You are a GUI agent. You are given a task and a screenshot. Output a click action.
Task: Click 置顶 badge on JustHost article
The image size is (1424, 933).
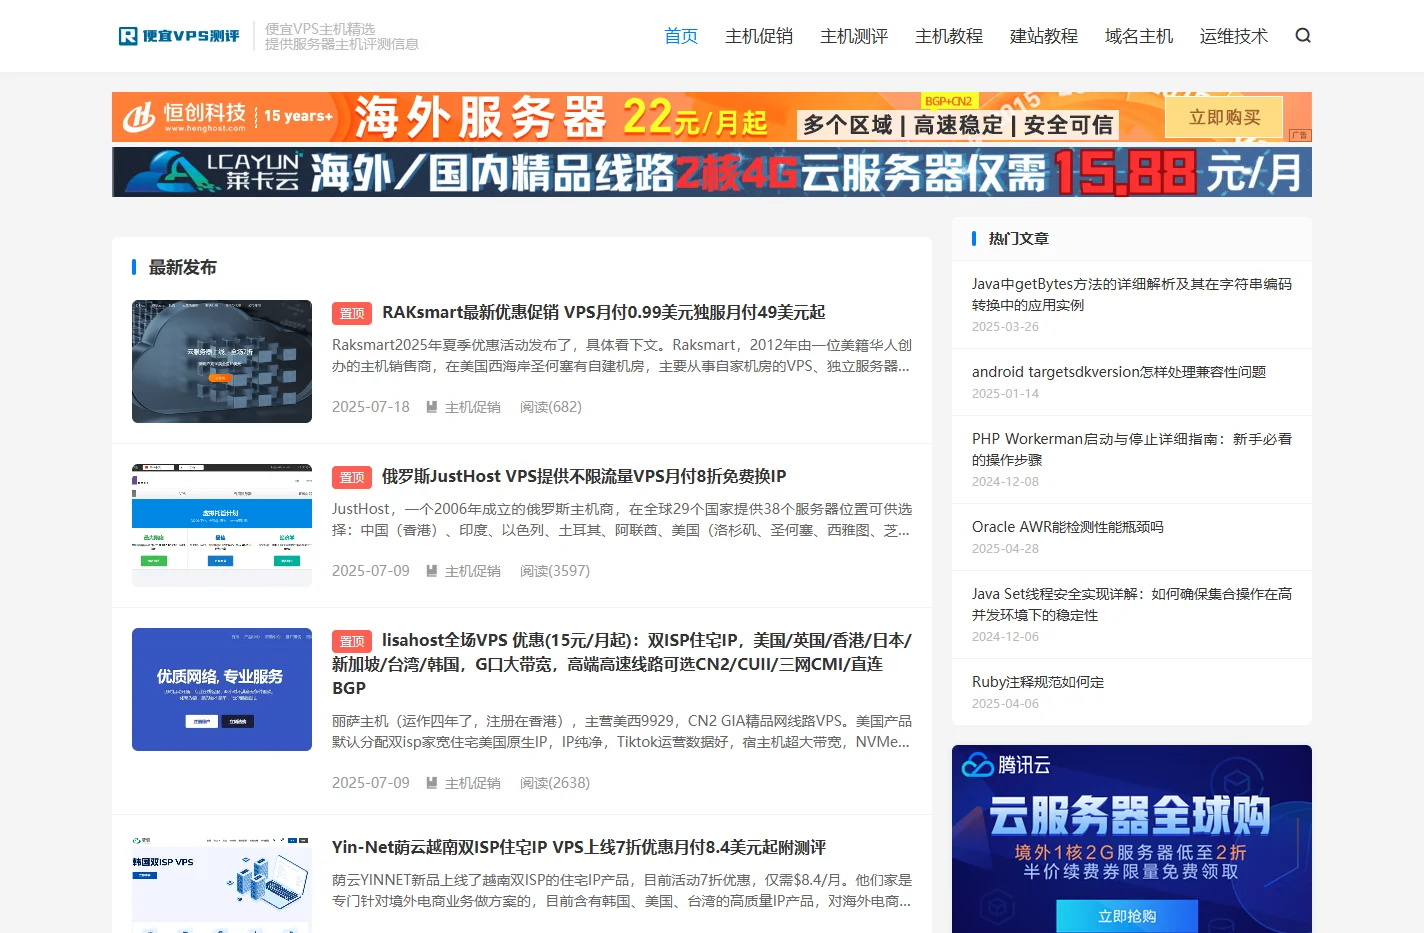pyautogui.click(x=352, y=477)
